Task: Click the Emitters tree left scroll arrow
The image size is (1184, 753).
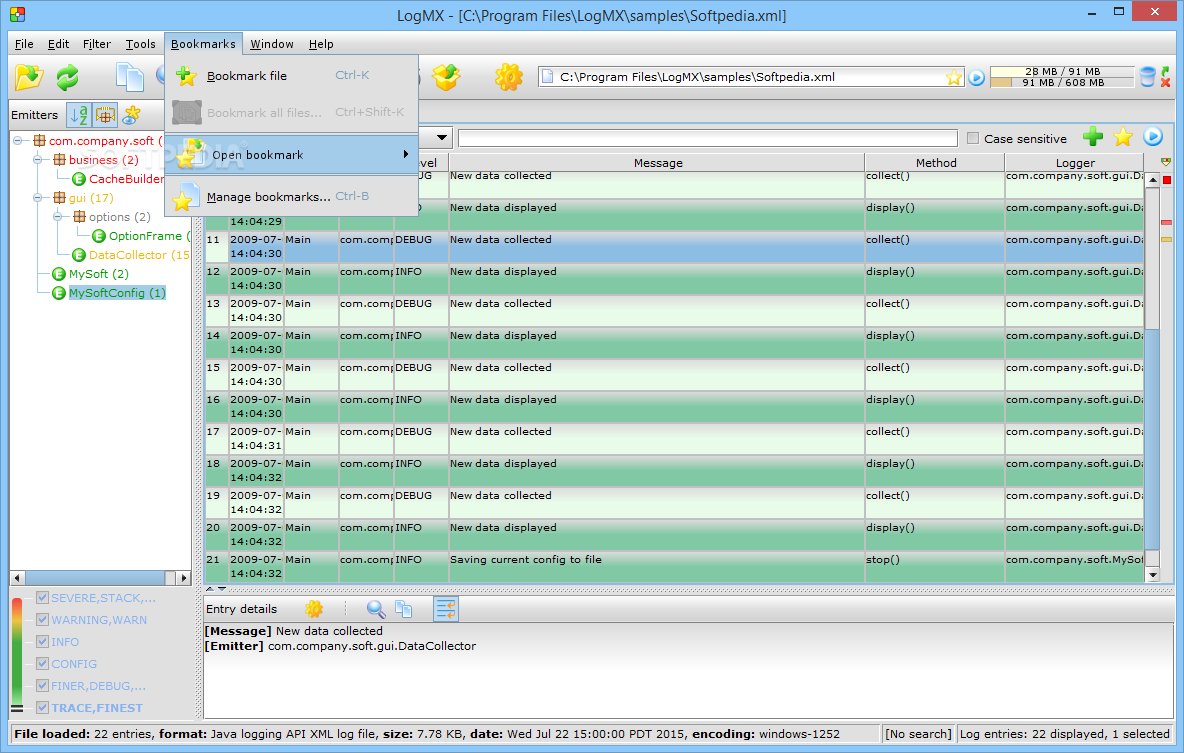Action: [17, 578]
